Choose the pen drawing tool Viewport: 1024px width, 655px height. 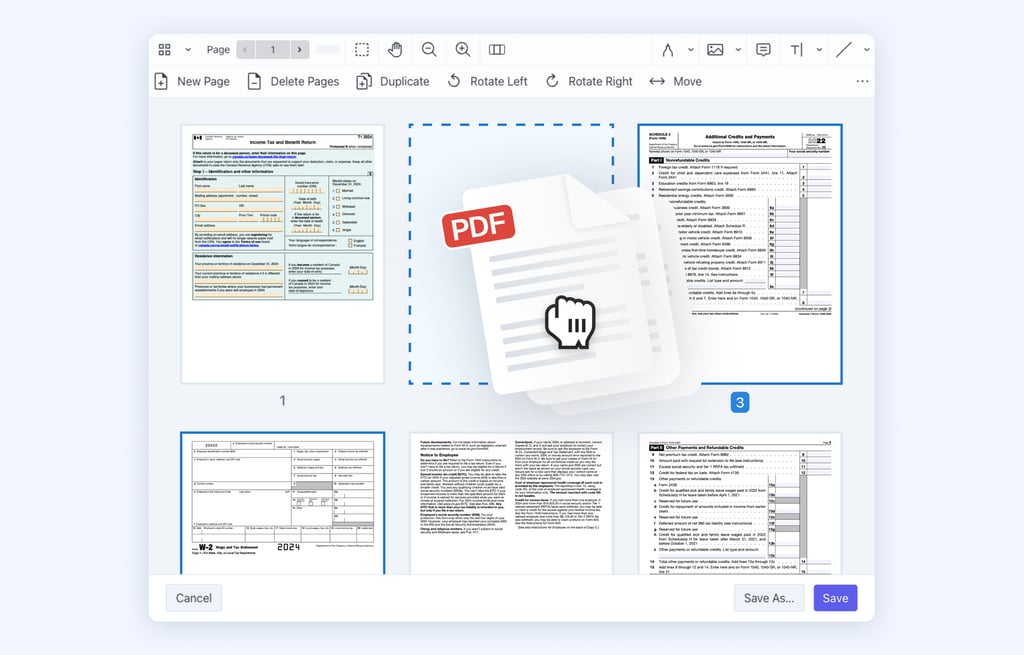click(668, 49)
